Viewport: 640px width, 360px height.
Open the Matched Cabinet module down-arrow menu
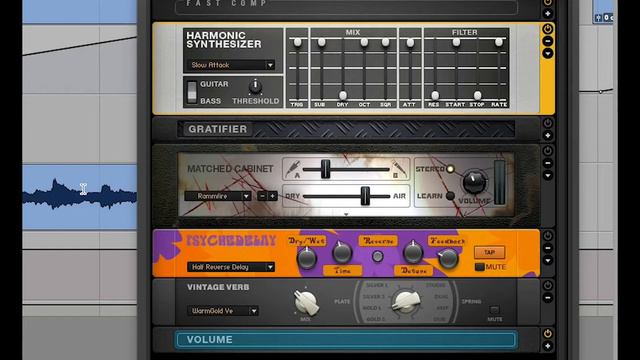548,176
